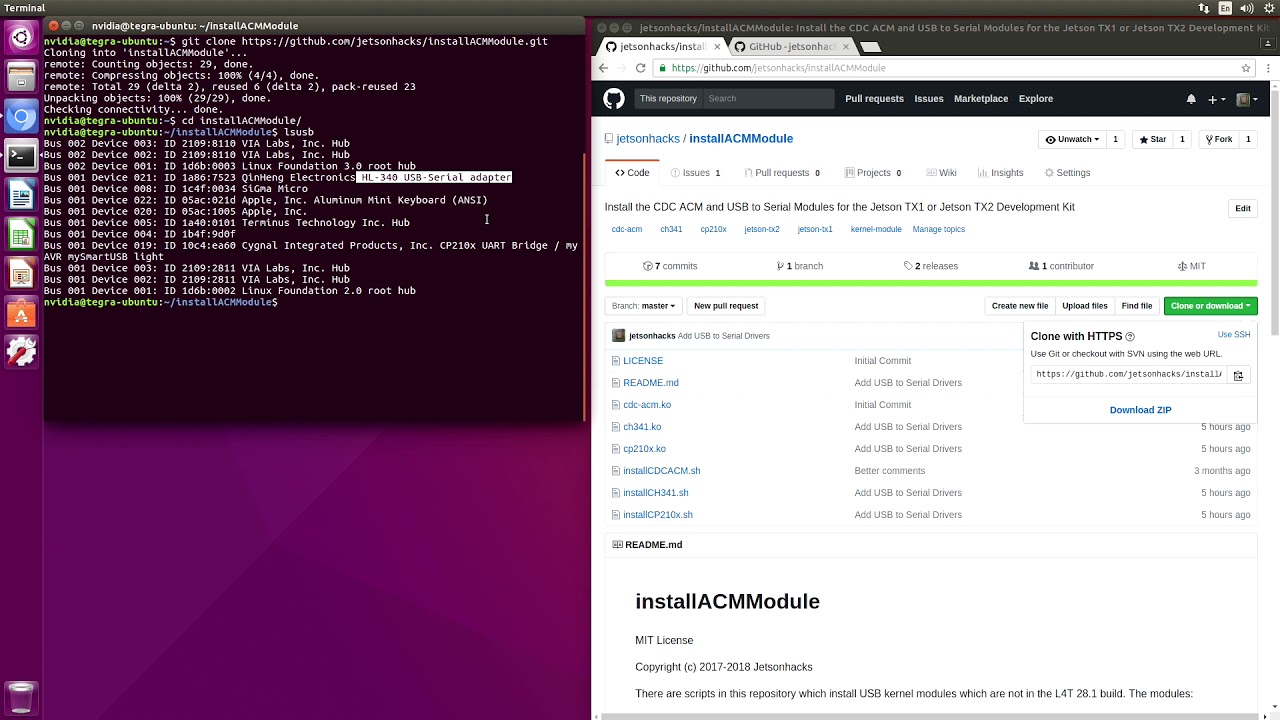Open Marketplace in GitHub header
Screen dimensions: 1280x720
tap(981, 99)
